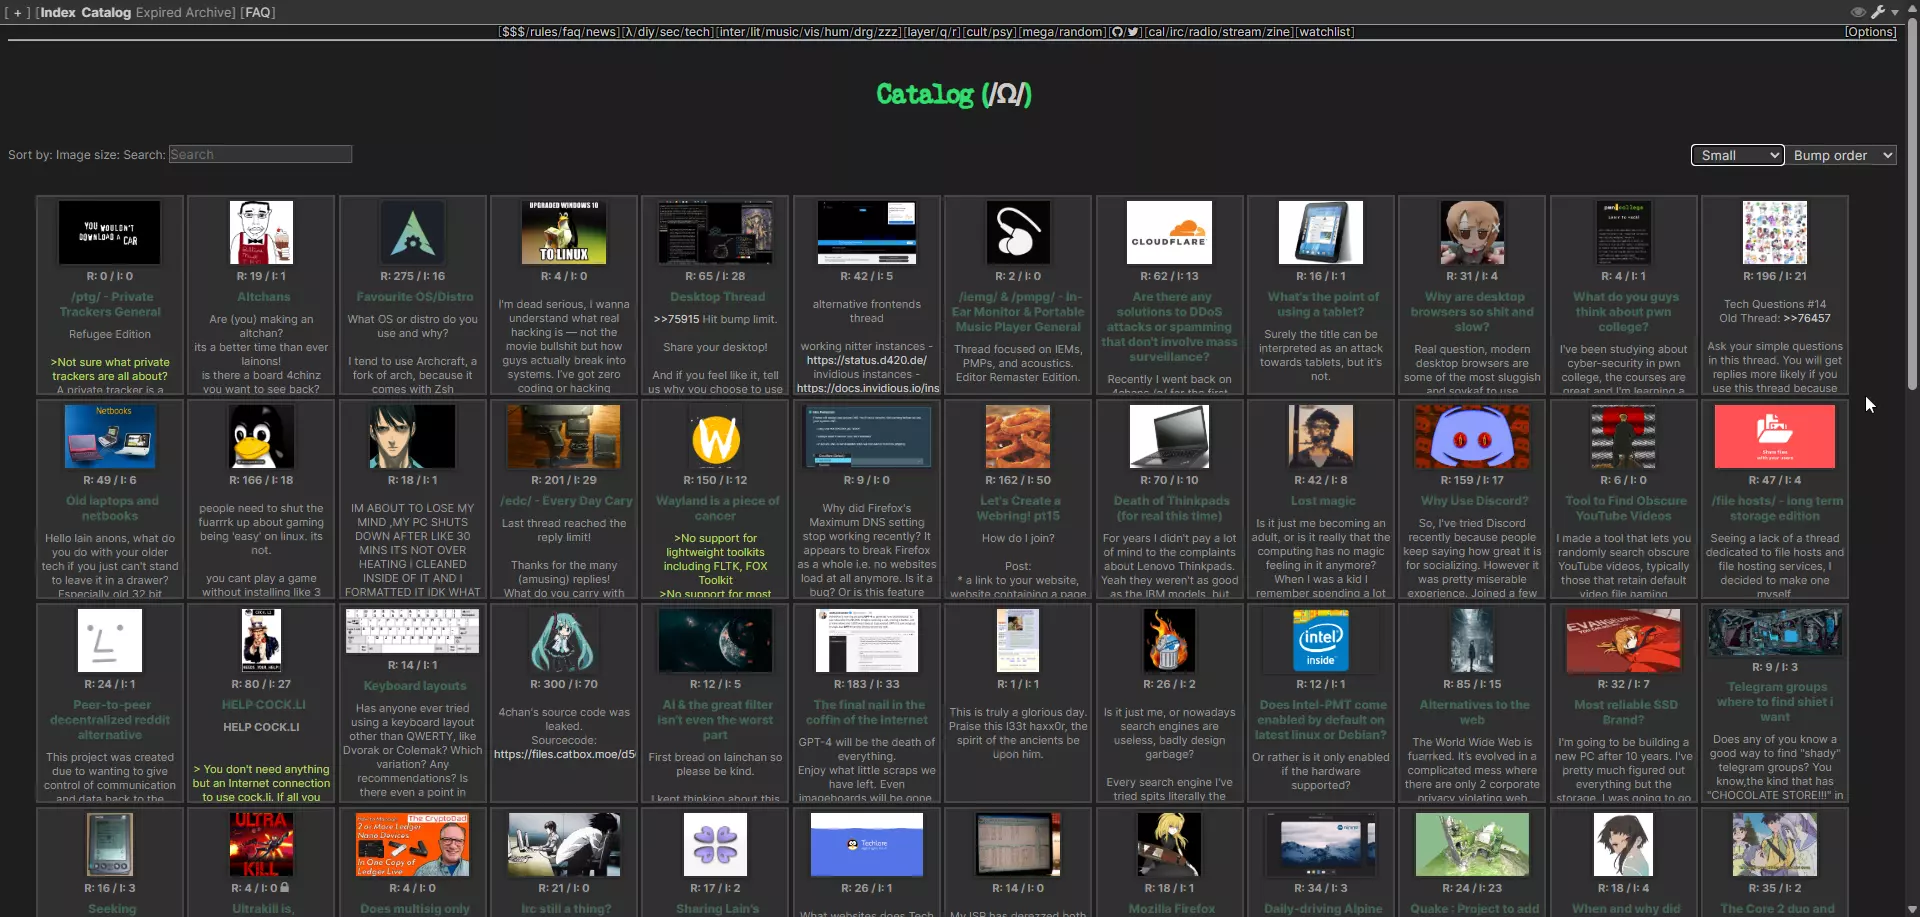Open the random board link
This screenshot has height=917, width=1920.
(1081, 32)
